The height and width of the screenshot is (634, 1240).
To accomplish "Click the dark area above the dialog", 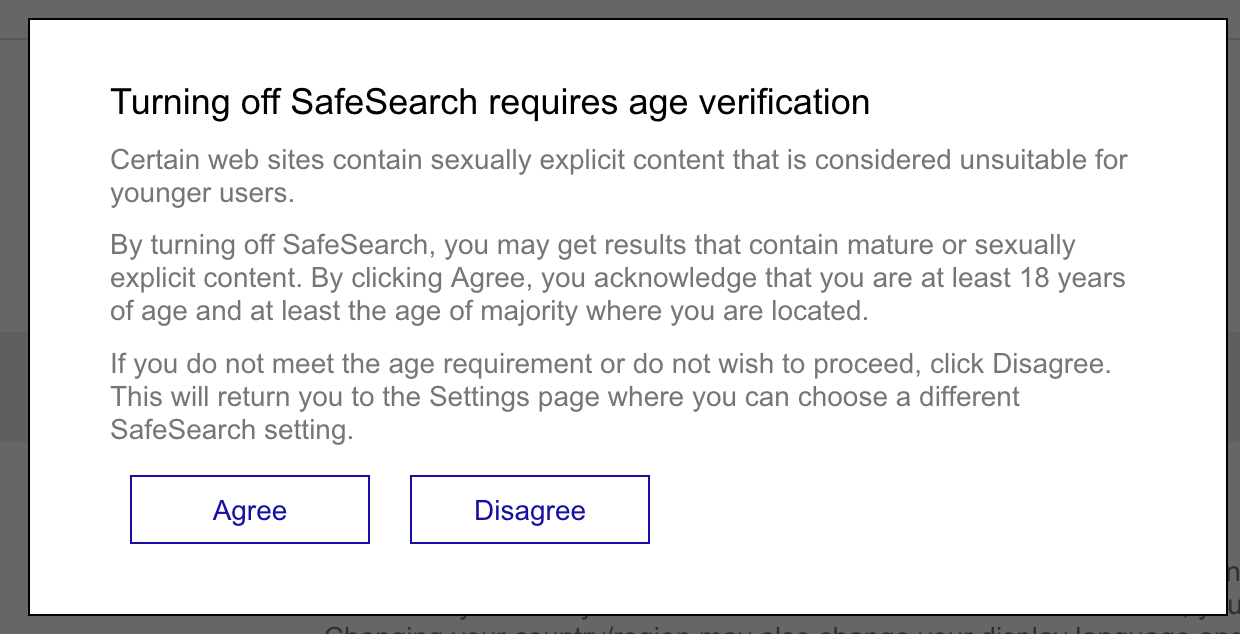I will [620, 8].
